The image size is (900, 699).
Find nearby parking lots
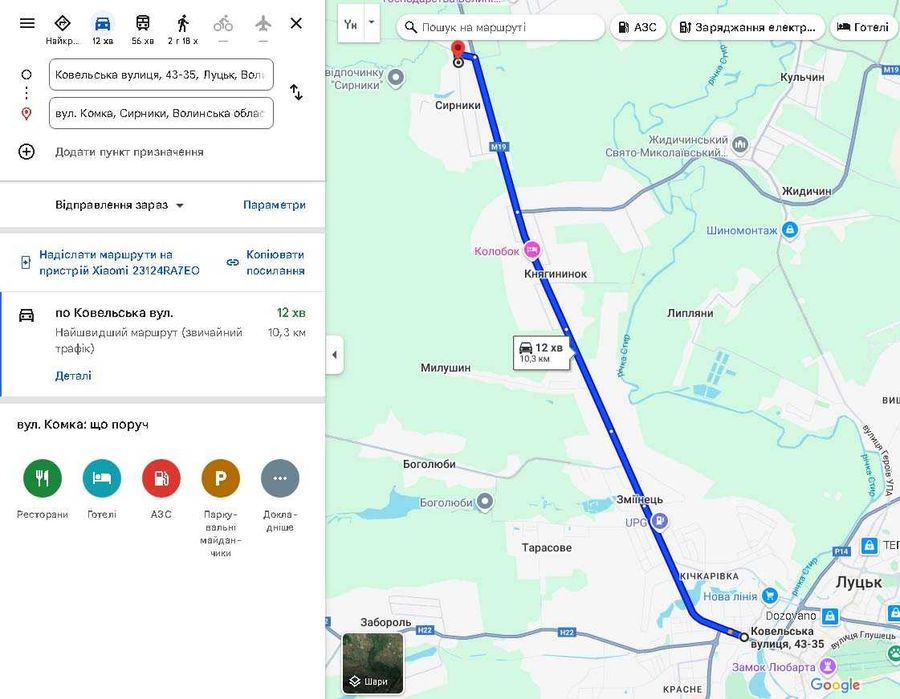click(220, 478)
